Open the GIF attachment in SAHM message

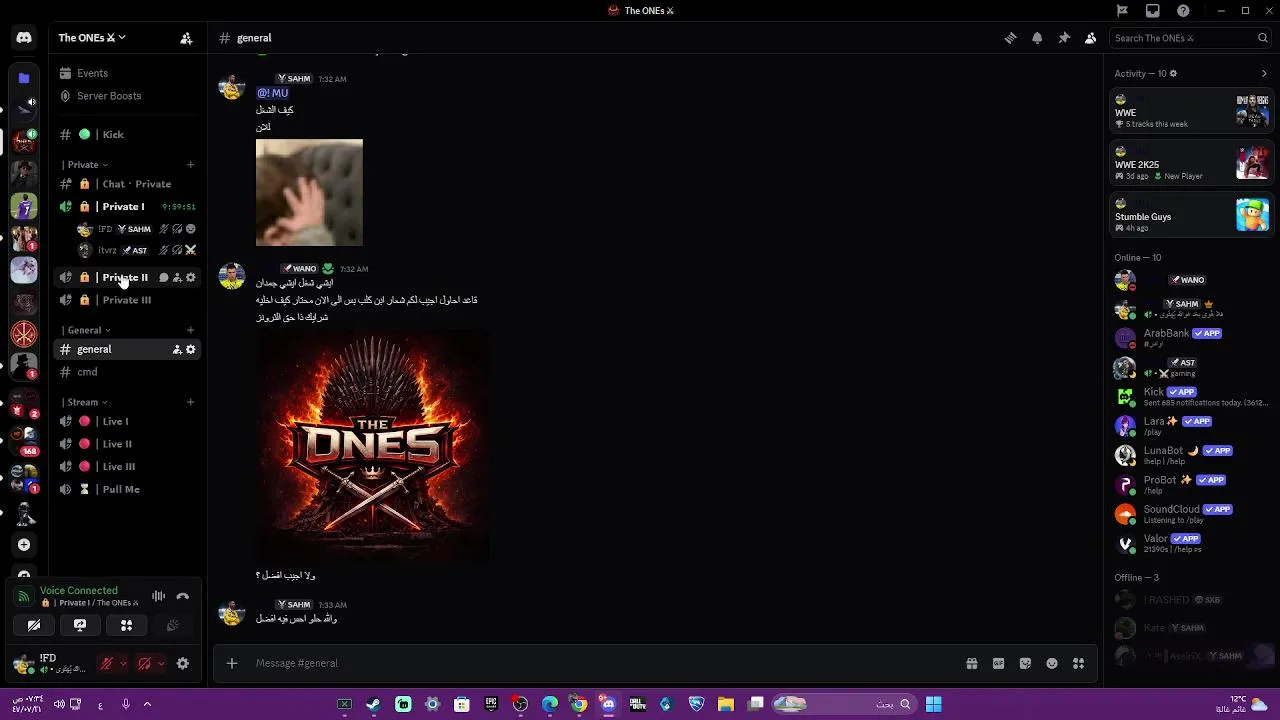pyautogui.click(x=309, y=193)
